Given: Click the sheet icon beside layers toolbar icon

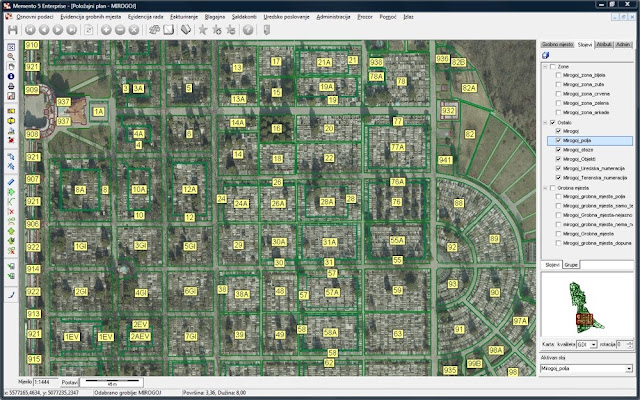Looking at the screenshot, I should (169, 30).
